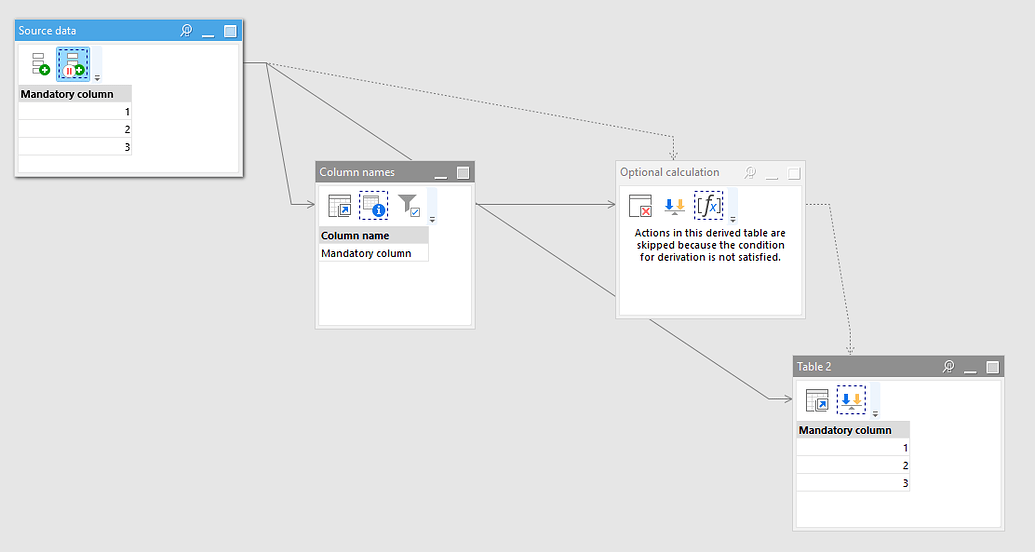The width and height of the screenshot is (1035, 552).
Task: Select the Column names table title
Action: 357,172
